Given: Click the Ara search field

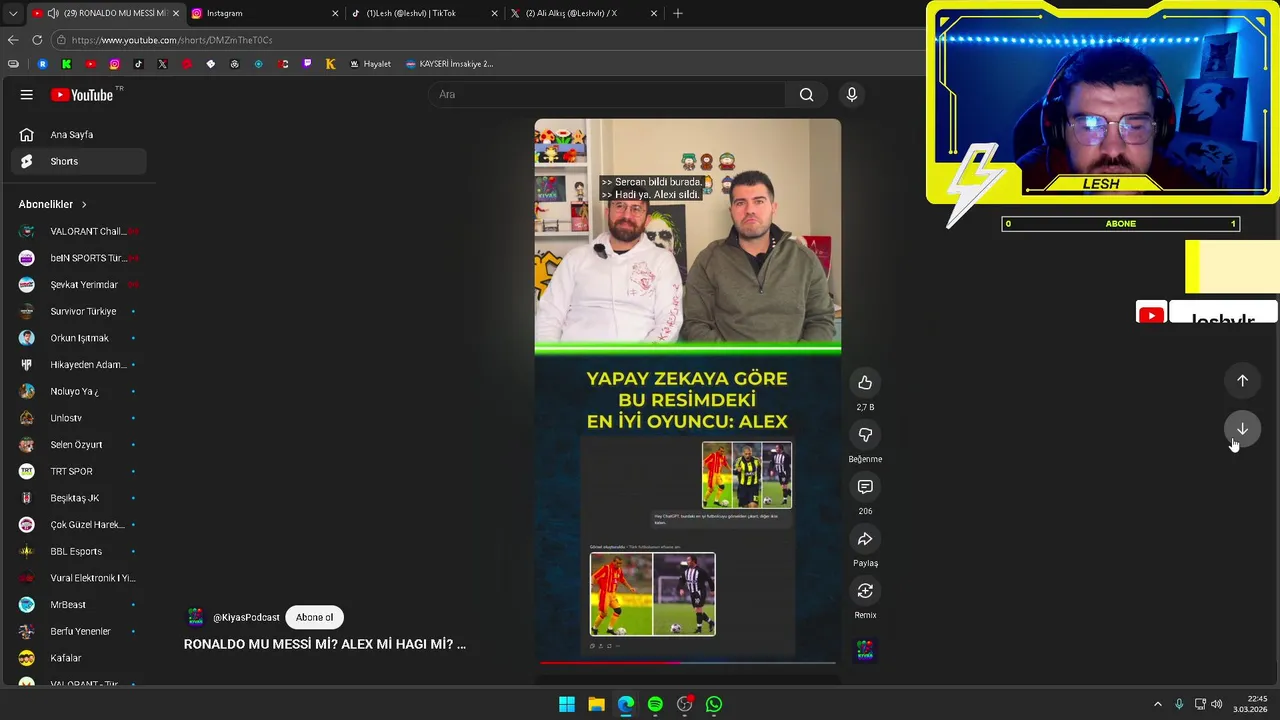Looking at the screenshot, I should click(x=608, y=94).
